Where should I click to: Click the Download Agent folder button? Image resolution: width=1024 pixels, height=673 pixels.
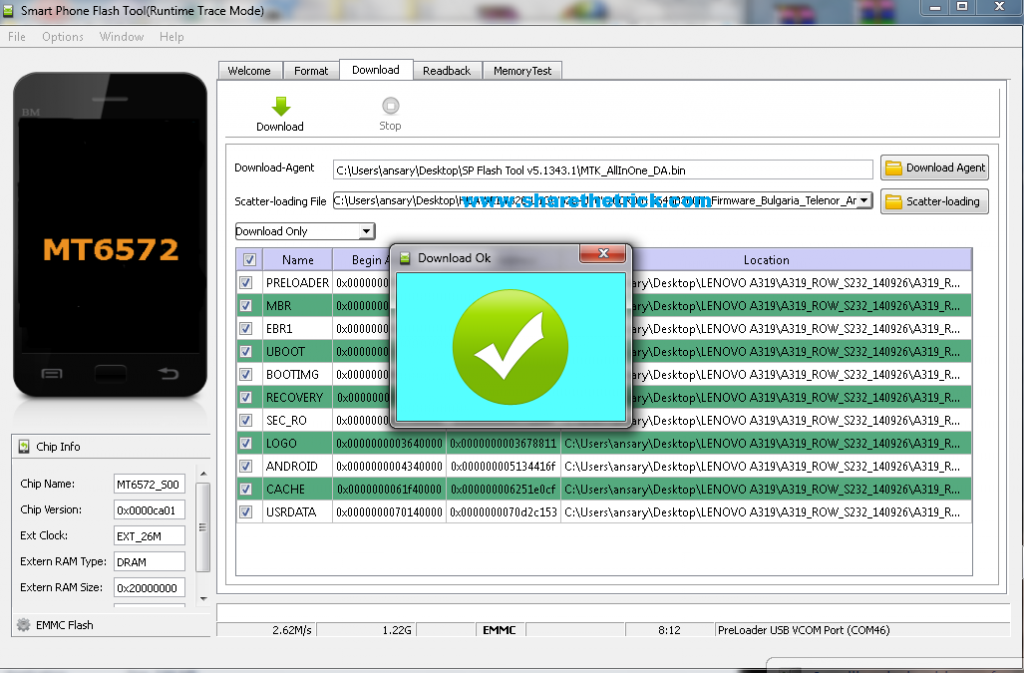[x=934, y=168]
